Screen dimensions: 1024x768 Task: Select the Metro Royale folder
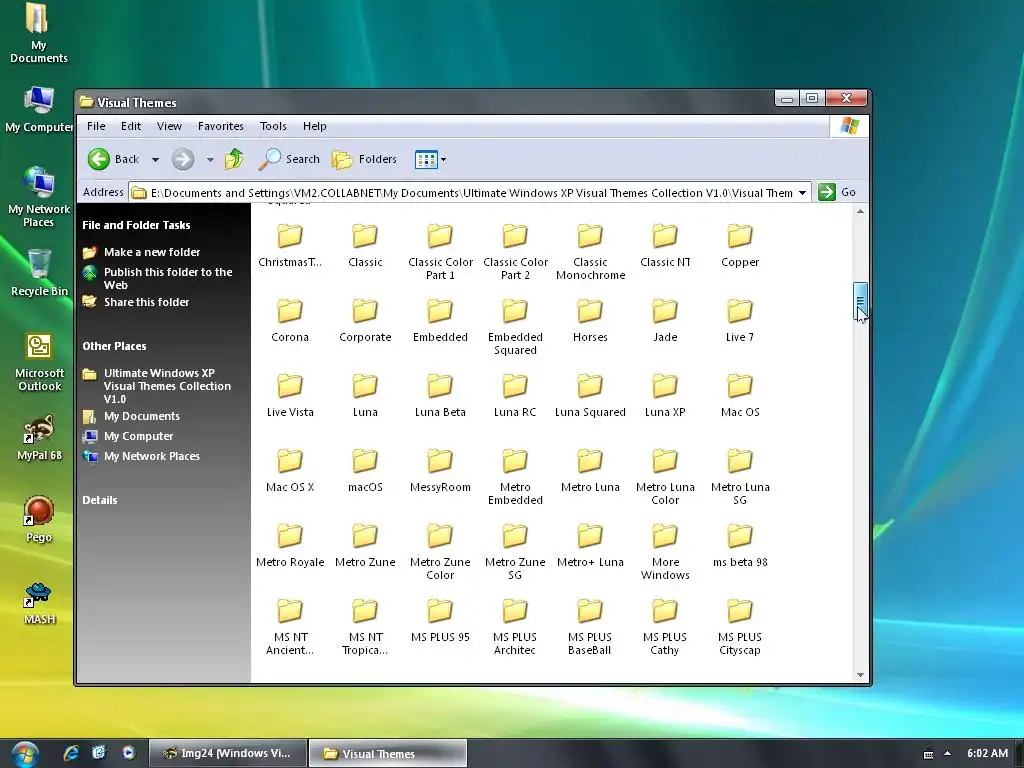(x=290, y=546)
